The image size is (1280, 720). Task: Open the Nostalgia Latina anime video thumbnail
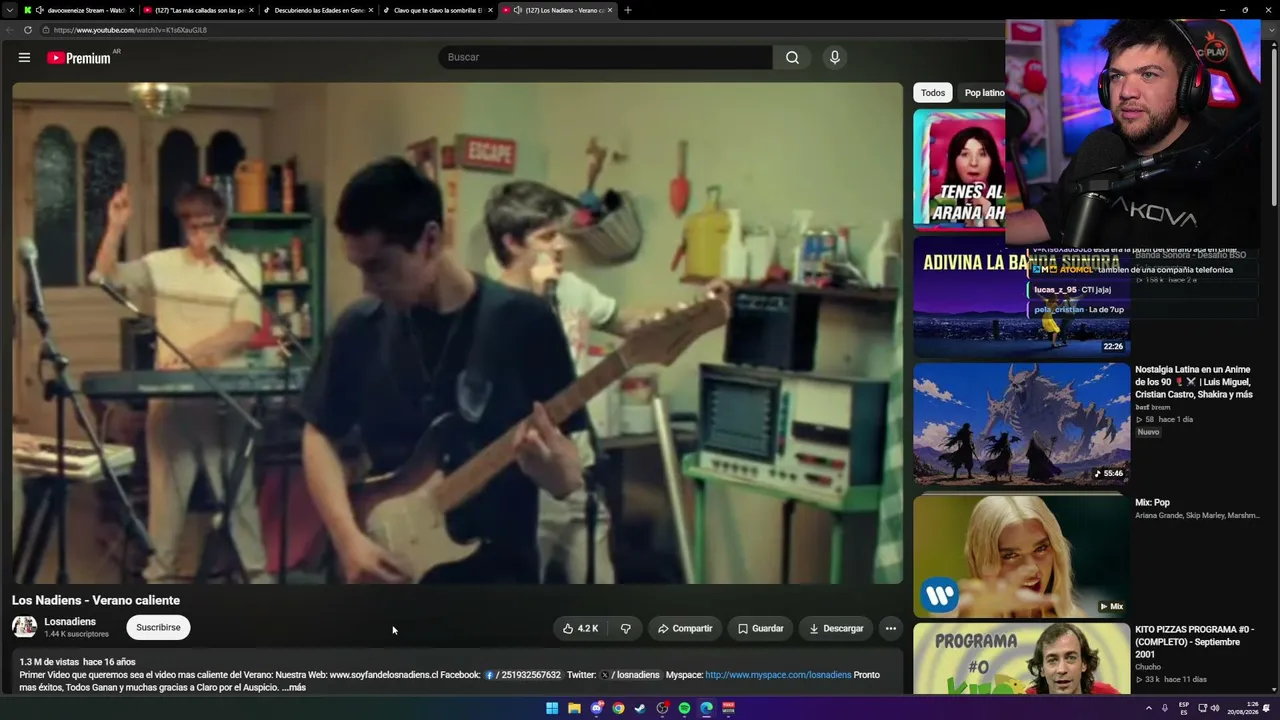(1021, 424)
